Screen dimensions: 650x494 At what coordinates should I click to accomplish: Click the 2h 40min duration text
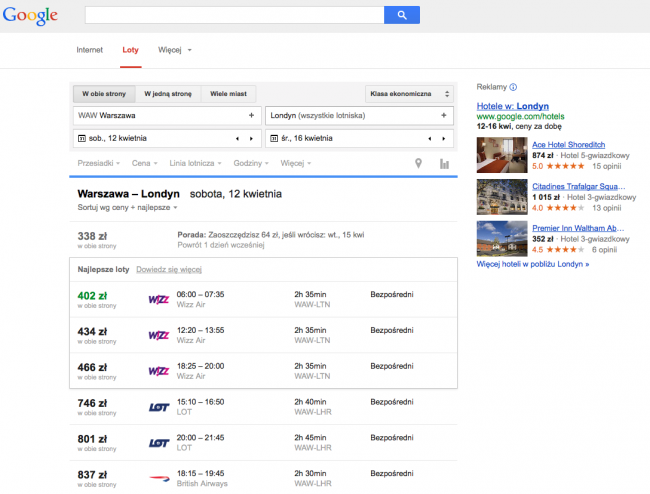point(310,402)
